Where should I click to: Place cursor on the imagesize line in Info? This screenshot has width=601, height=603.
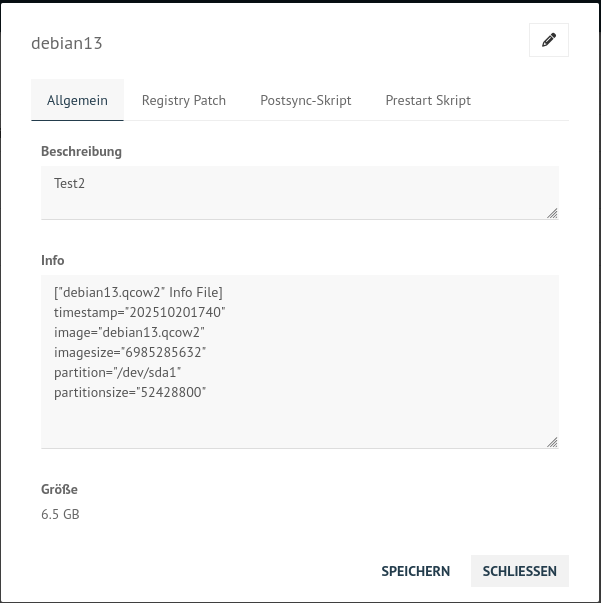tap(130, 352)
